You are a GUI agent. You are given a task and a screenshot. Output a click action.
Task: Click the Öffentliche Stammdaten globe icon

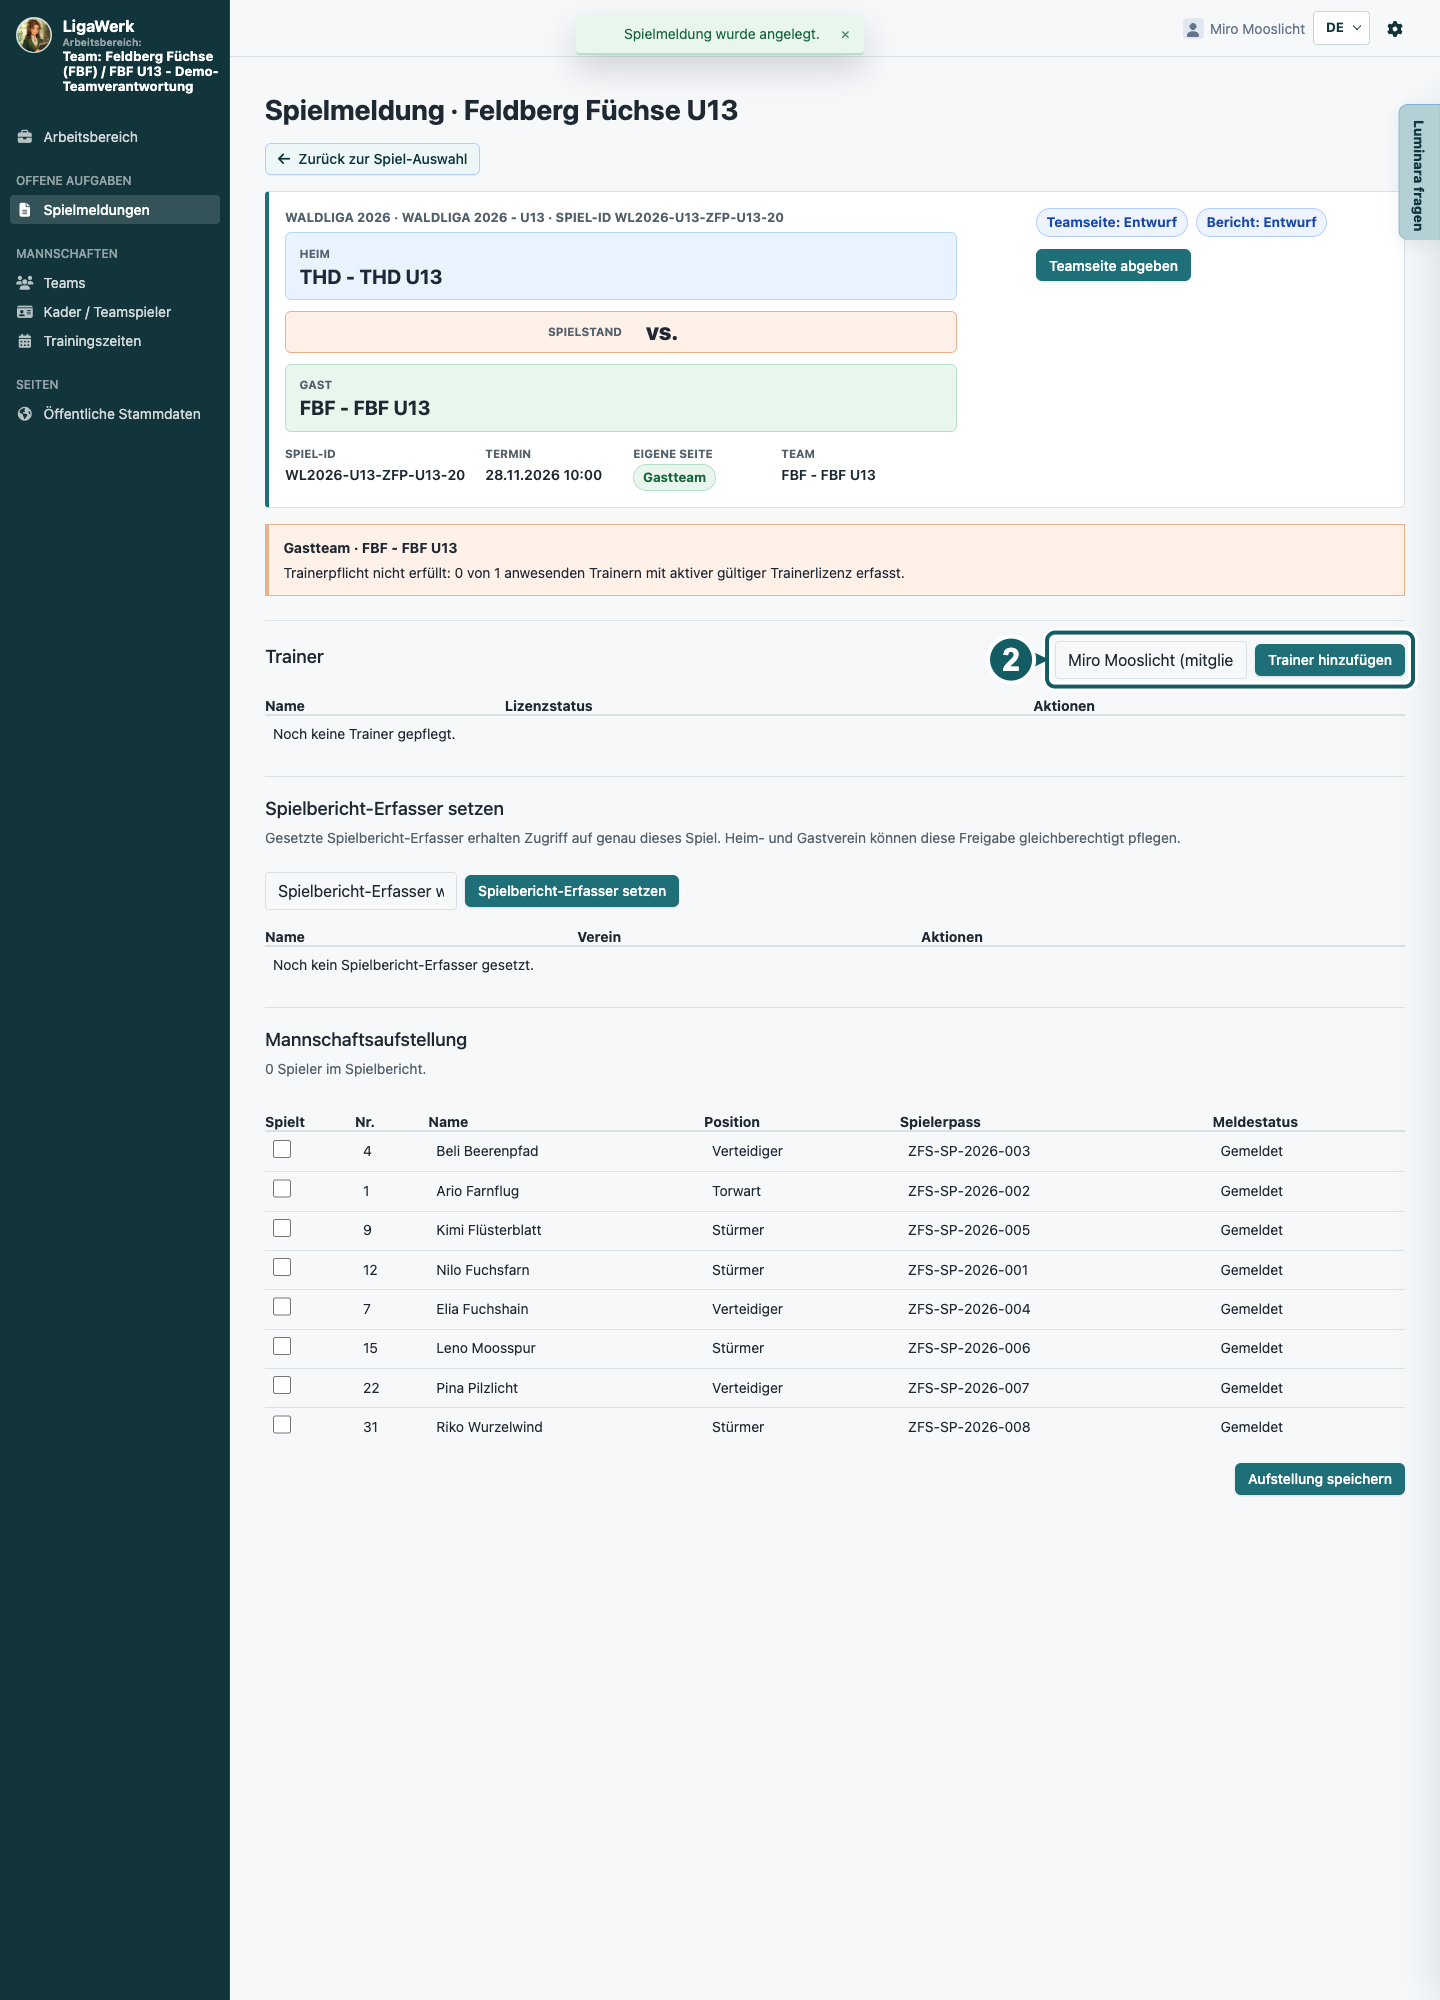(x=25, y=414)
